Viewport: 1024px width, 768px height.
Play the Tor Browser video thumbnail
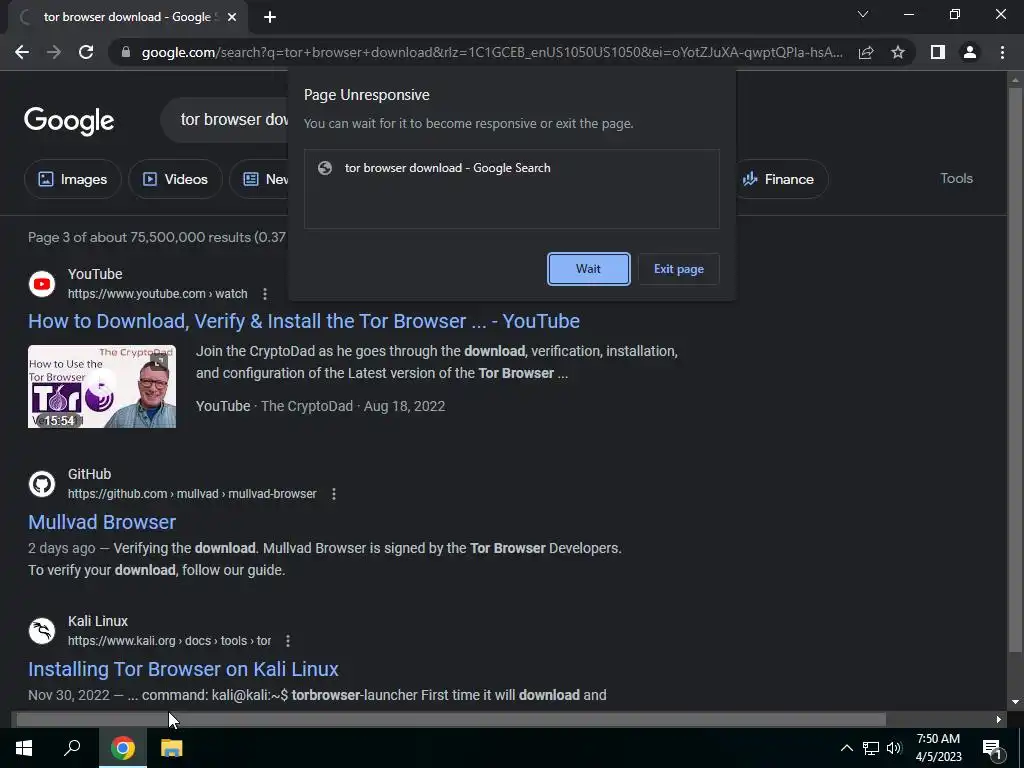pyautogui.click(x=102, y=387)
